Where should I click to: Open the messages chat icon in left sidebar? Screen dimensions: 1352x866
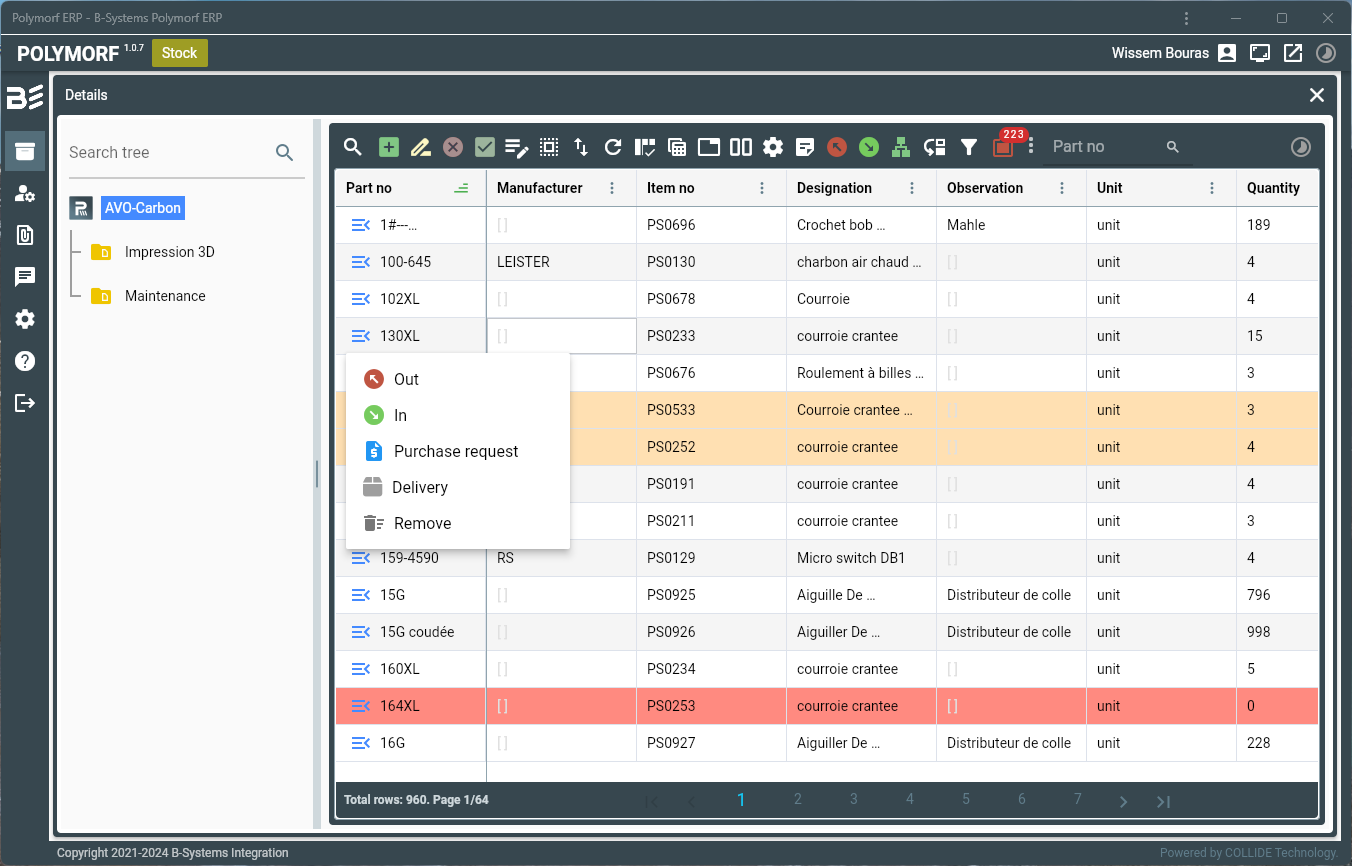25,277
